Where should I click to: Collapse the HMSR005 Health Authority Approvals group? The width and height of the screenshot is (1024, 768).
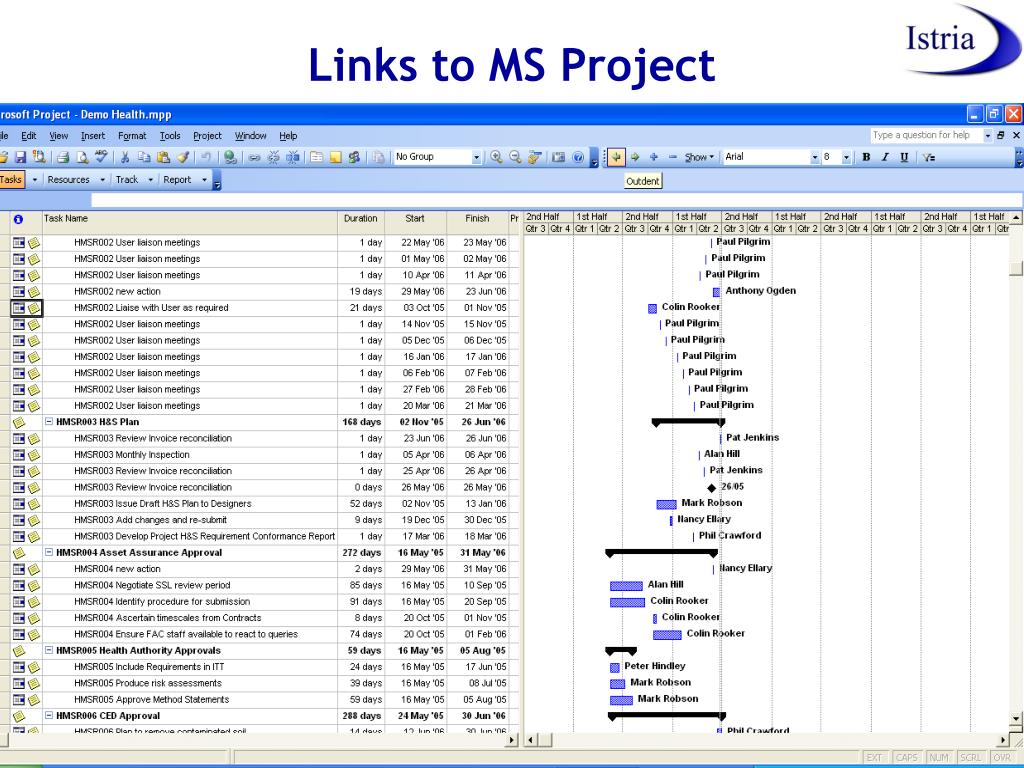[x=48, y=650]
